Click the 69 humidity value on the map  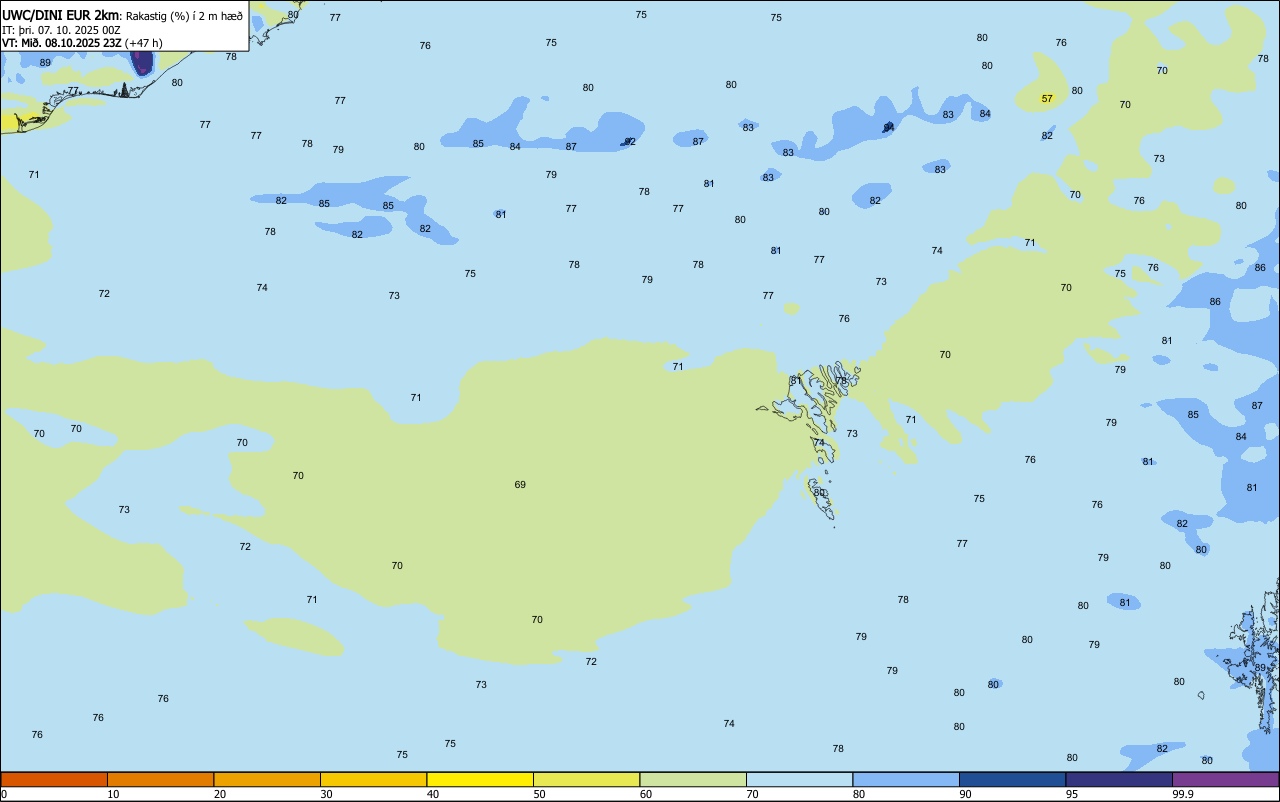520,484
